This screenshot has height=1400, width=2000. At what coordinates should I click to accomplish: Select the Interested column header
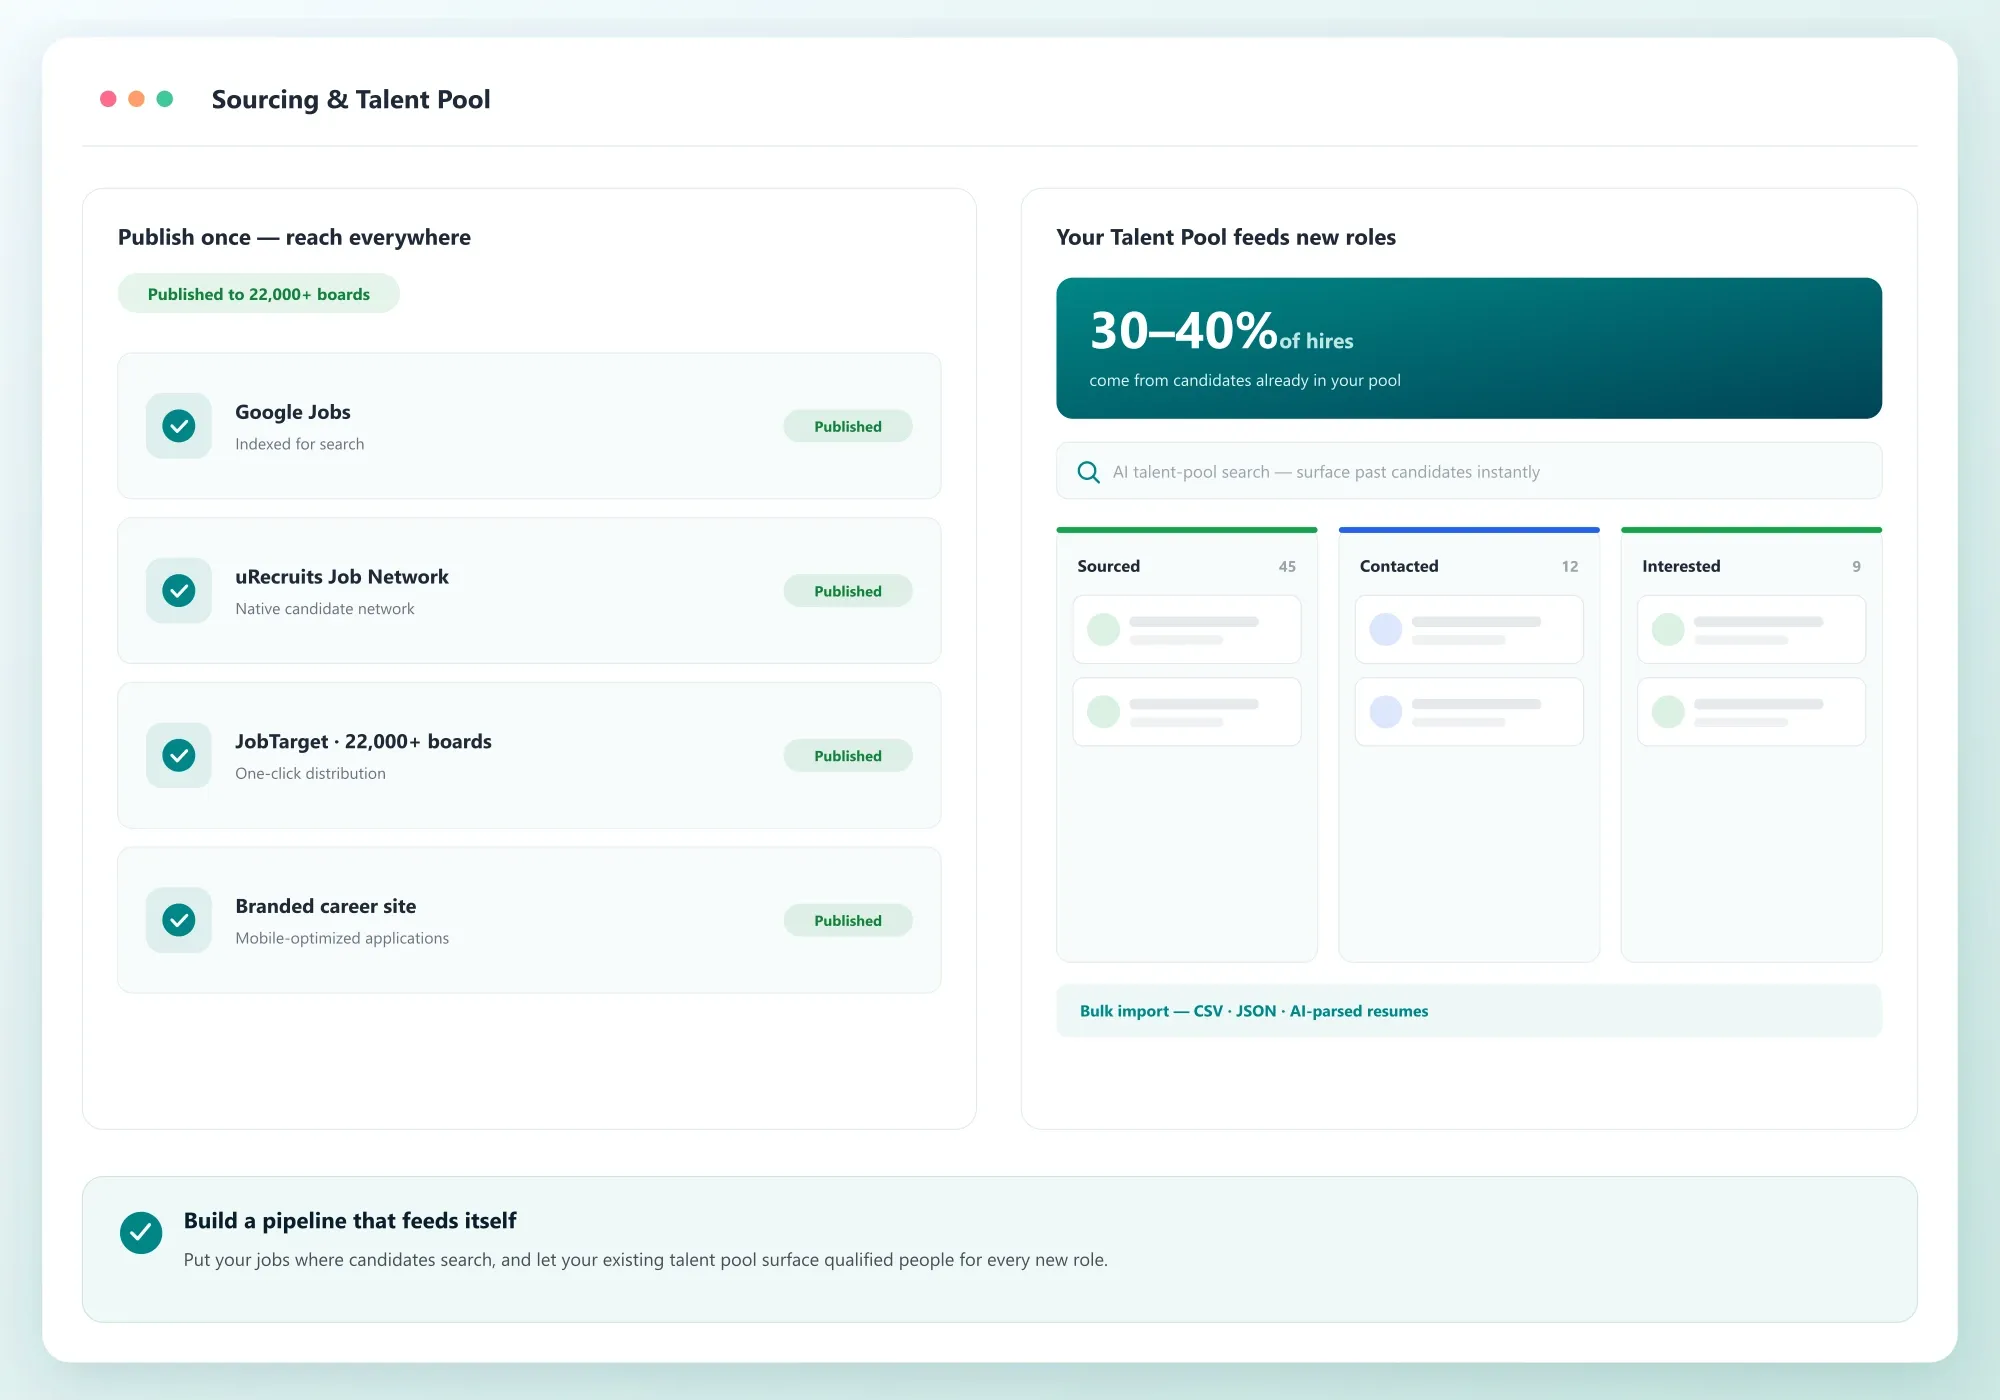[x=1681, y=566]
